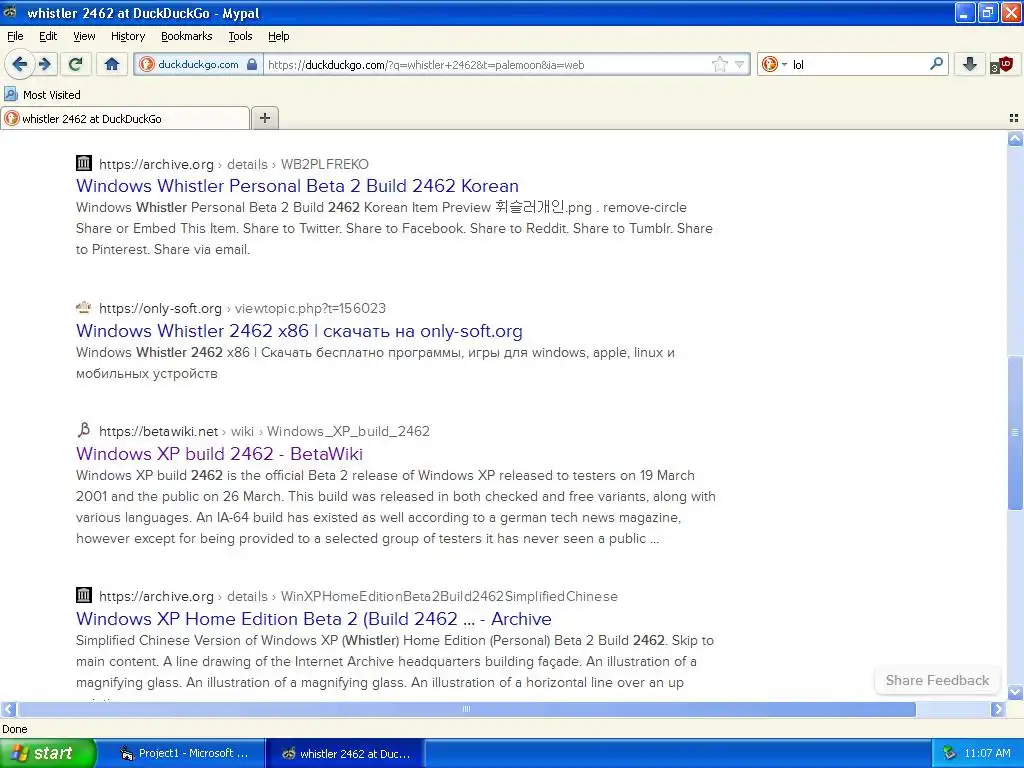
Task: Click the vertical scrollbar down arrow
Action: pos(1015,692)
